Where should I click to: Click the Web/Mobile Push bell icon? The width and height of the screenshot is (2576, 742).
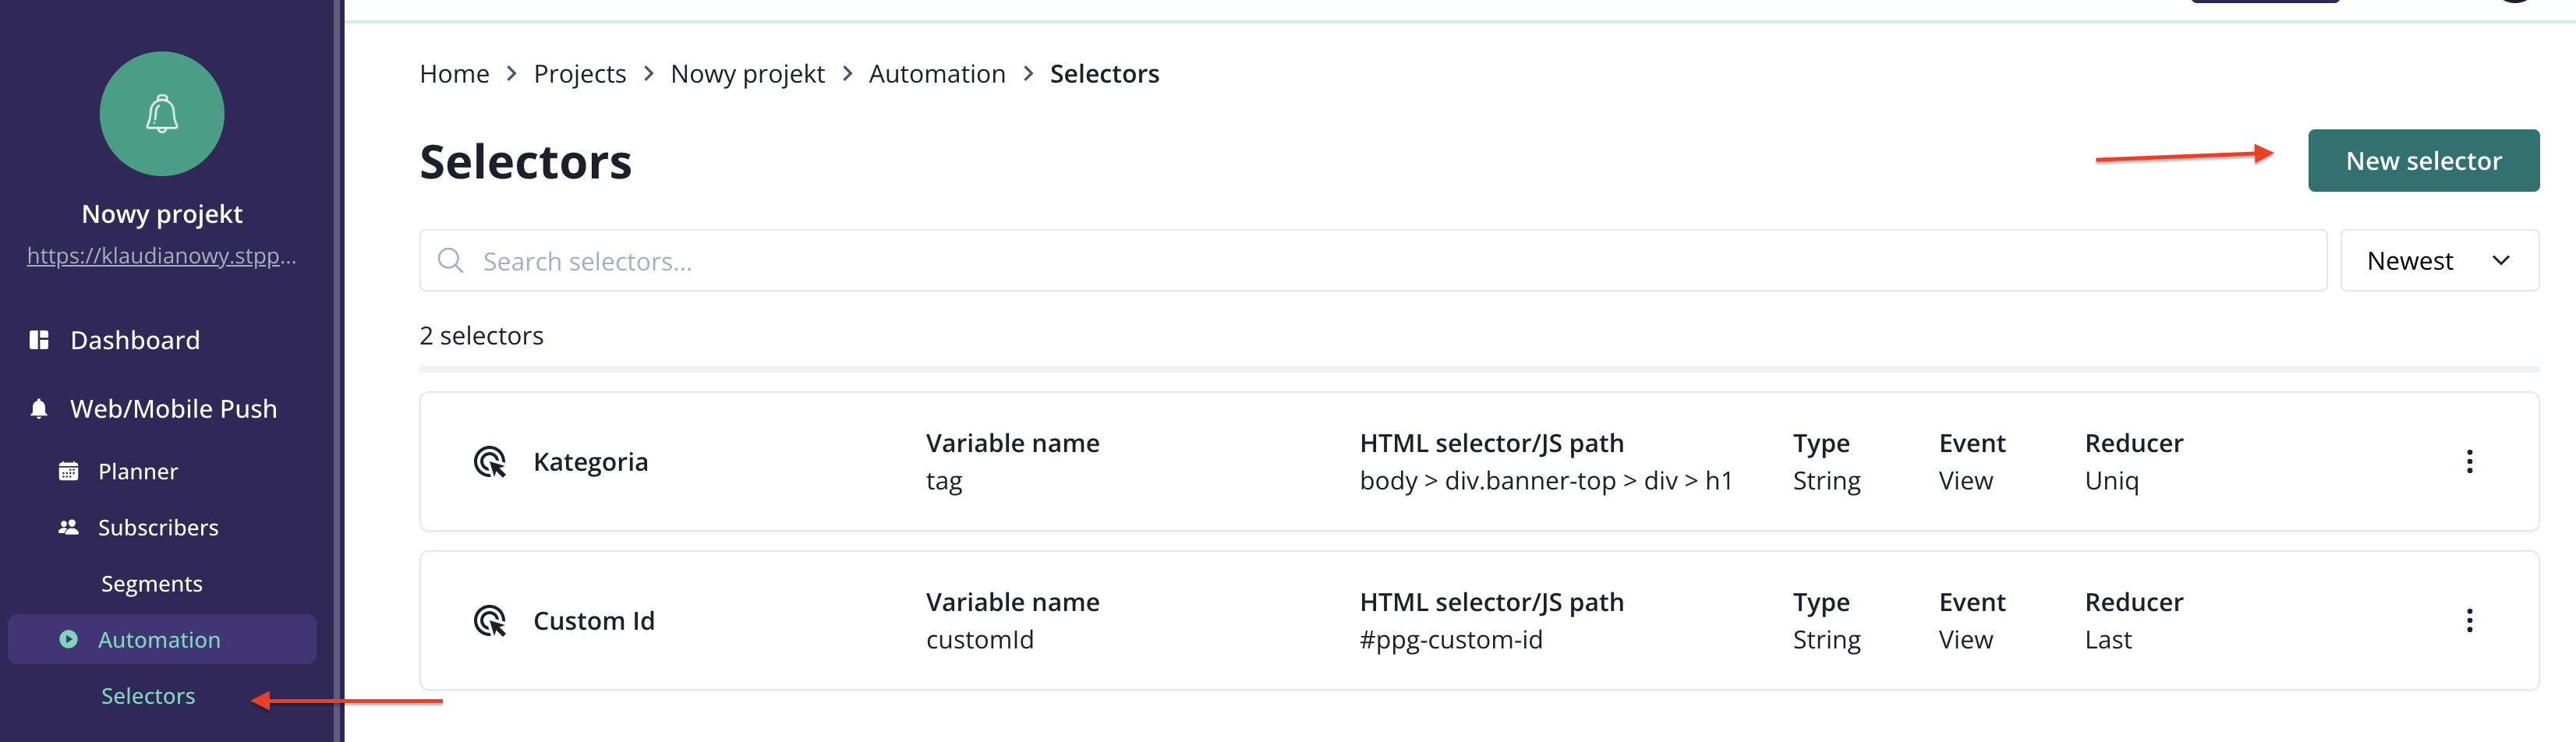39,408
